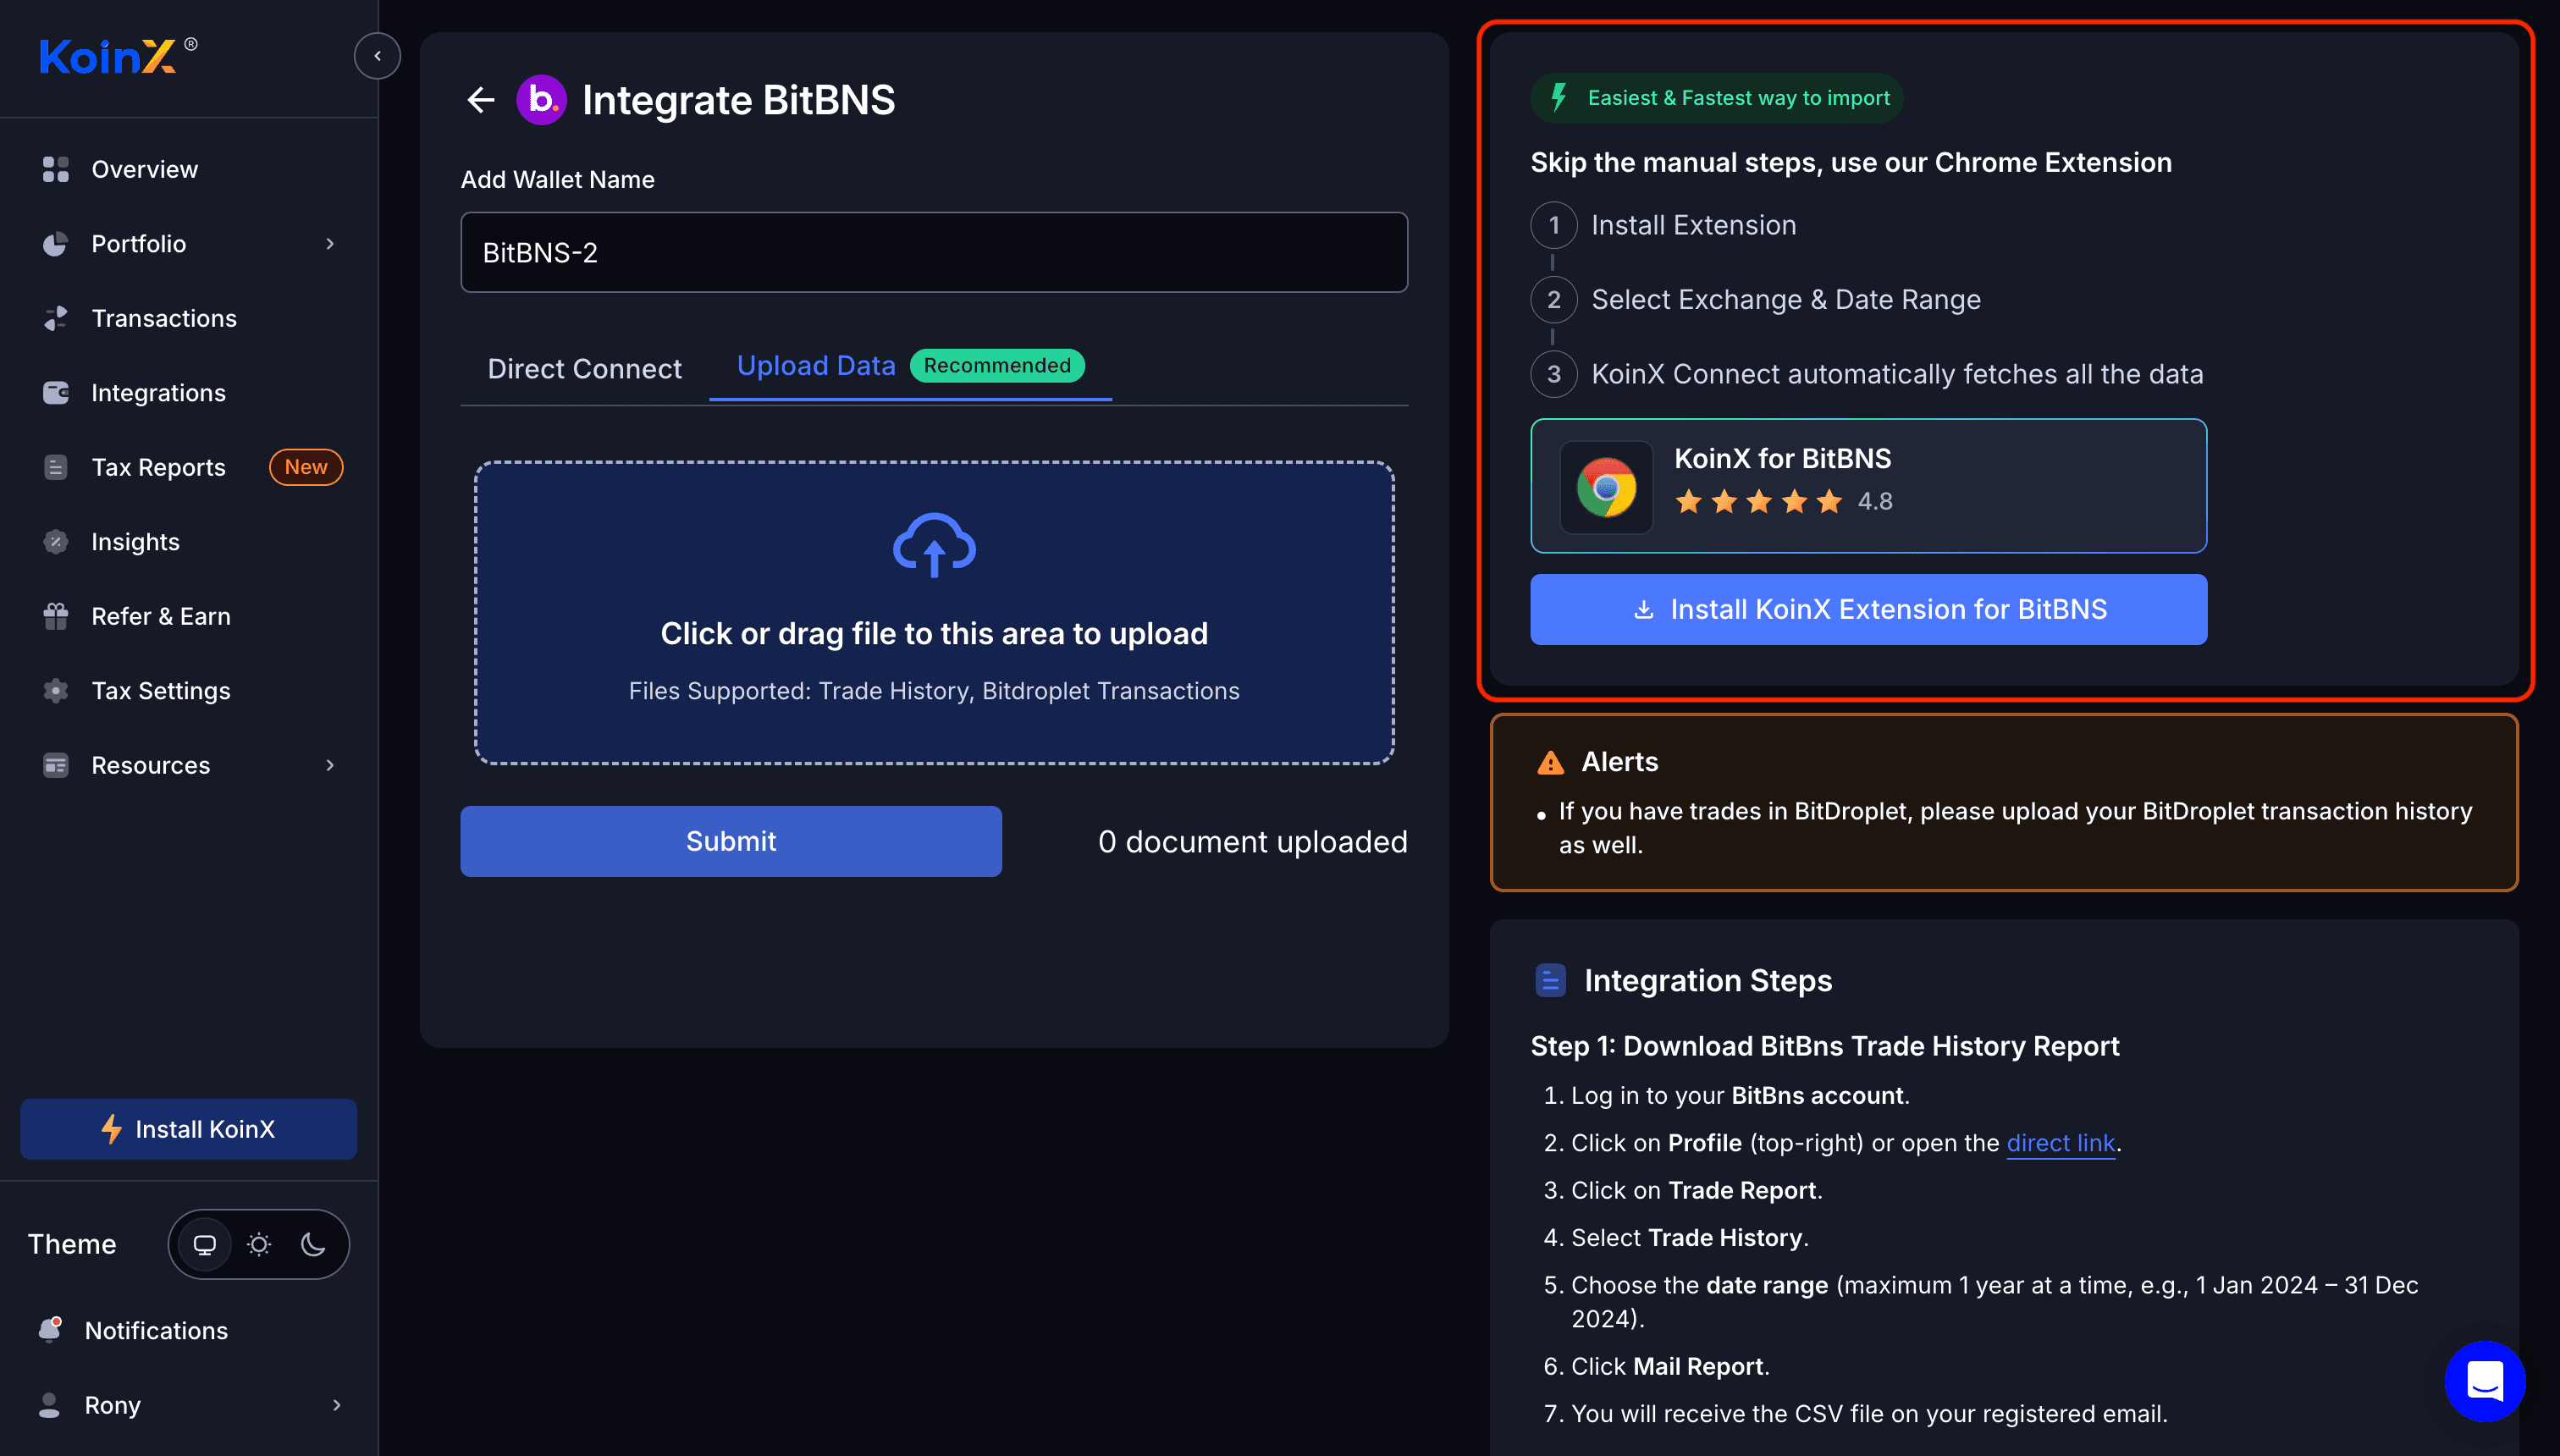Screen dimensions: 2560x1456
Task: Click the Integration Steps document icon
Action: (x=1550, y=980)
